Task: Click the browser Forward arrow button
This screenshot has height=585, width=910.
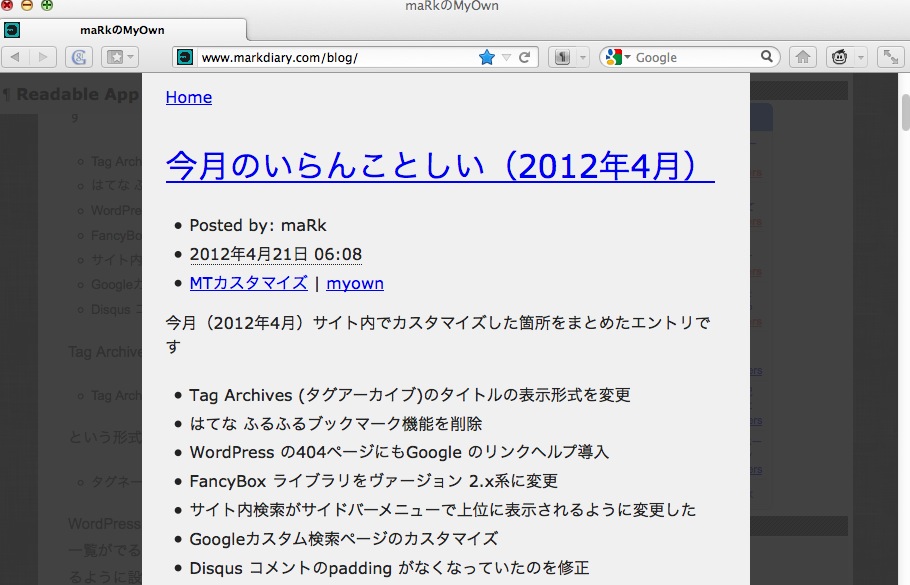Action: [43, 57]
